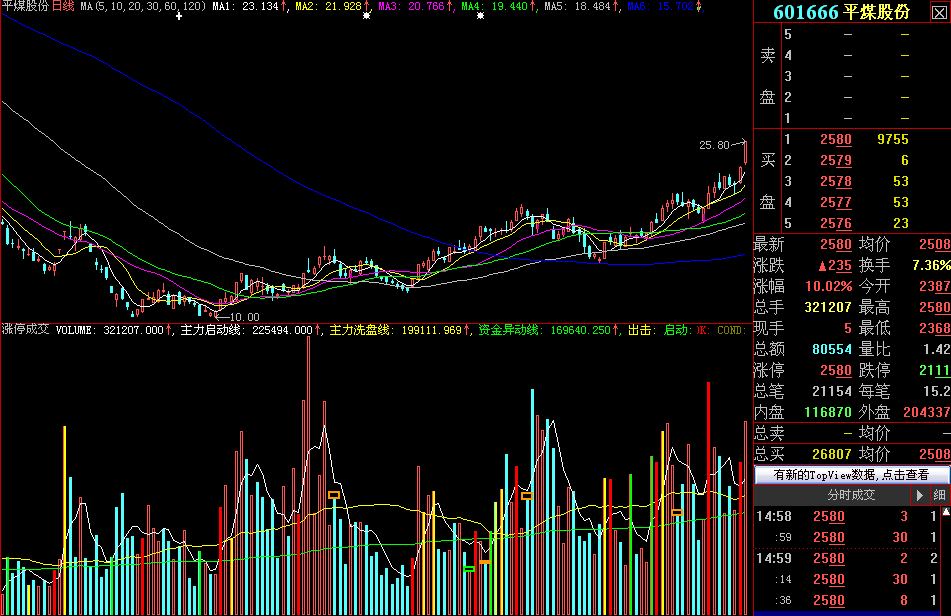Click the first asterisk marker near MA2
951x616 pixels.
366,16
